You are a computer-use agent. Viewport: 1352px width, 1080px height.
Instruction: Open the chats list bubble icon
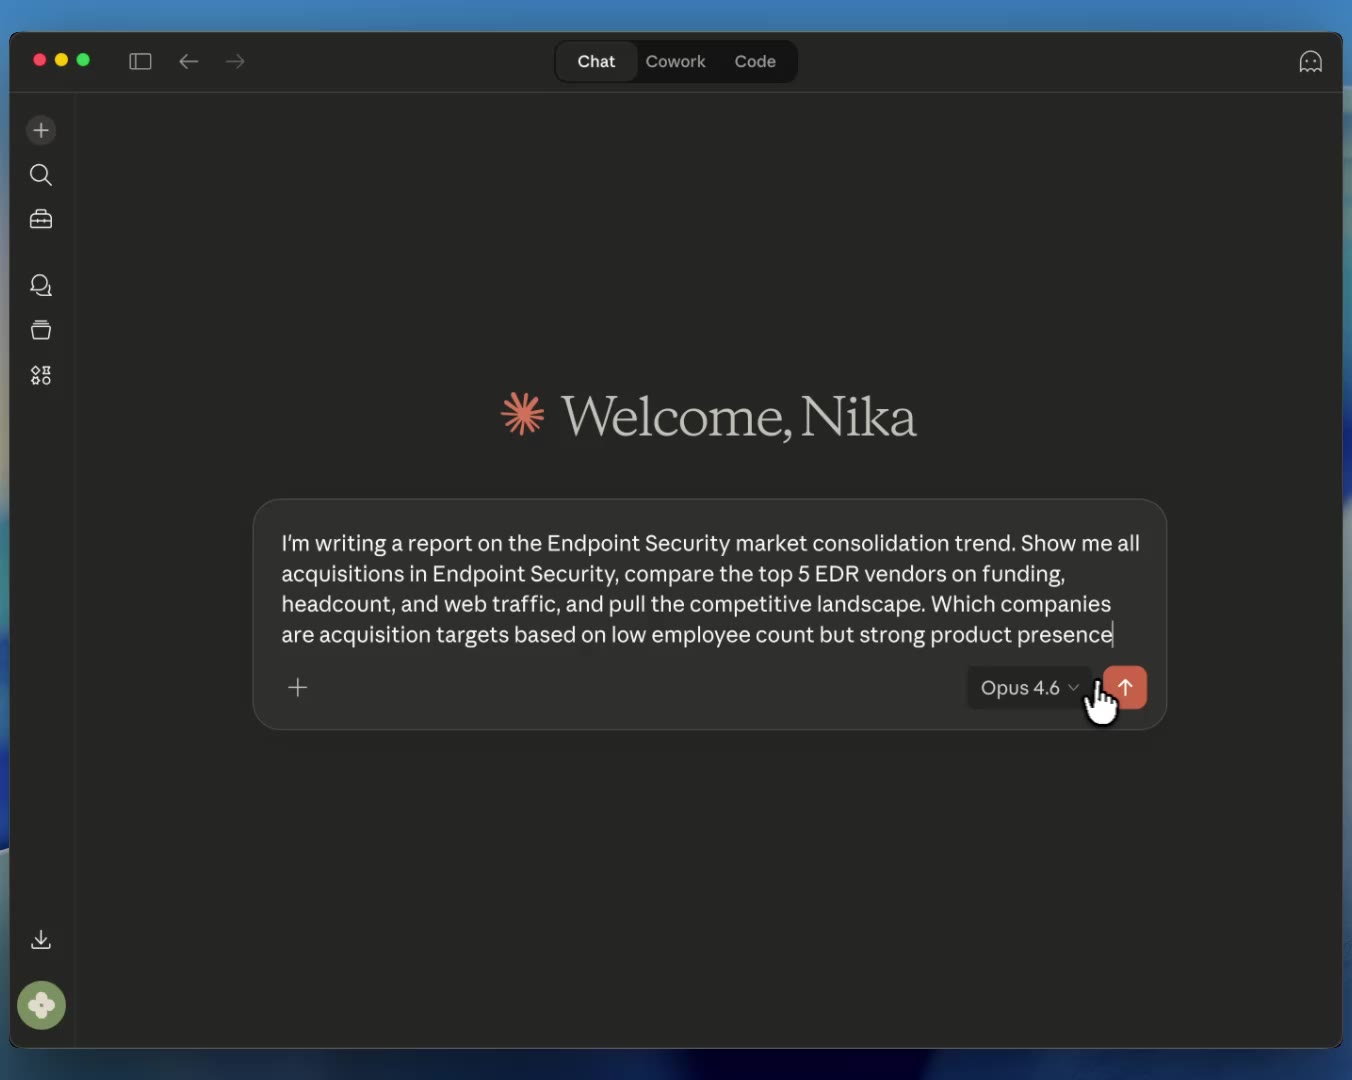coord(41,286)
